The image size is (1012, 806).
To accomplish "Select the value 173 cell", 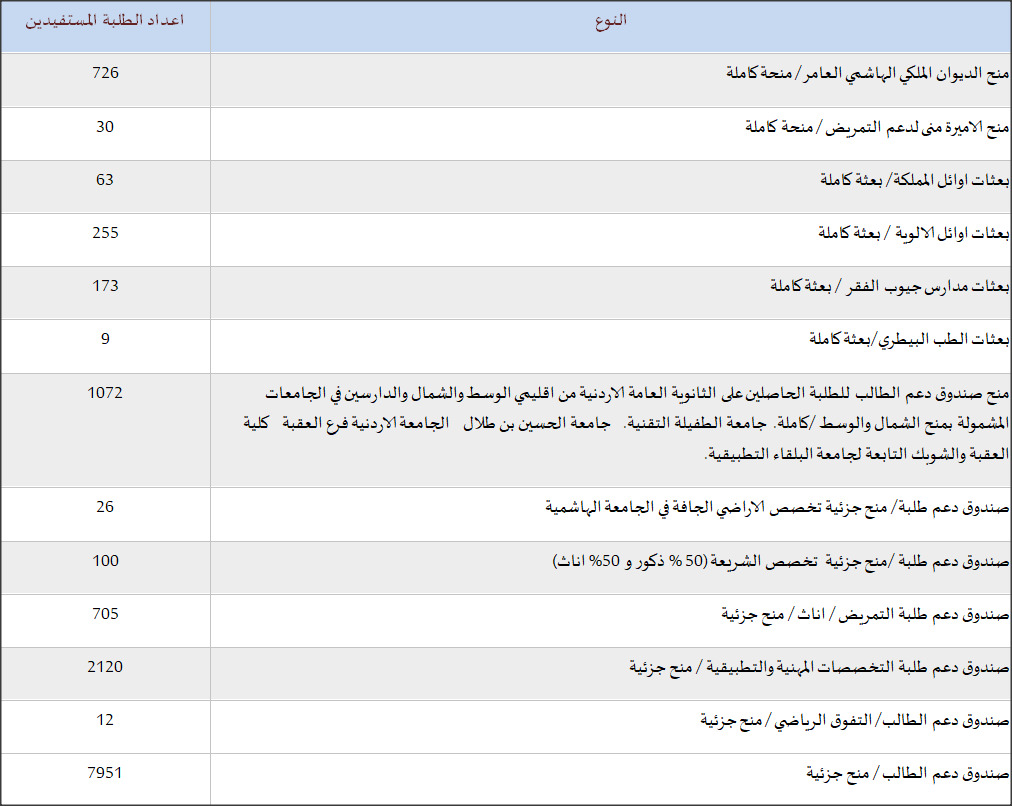I will (104, 287).
